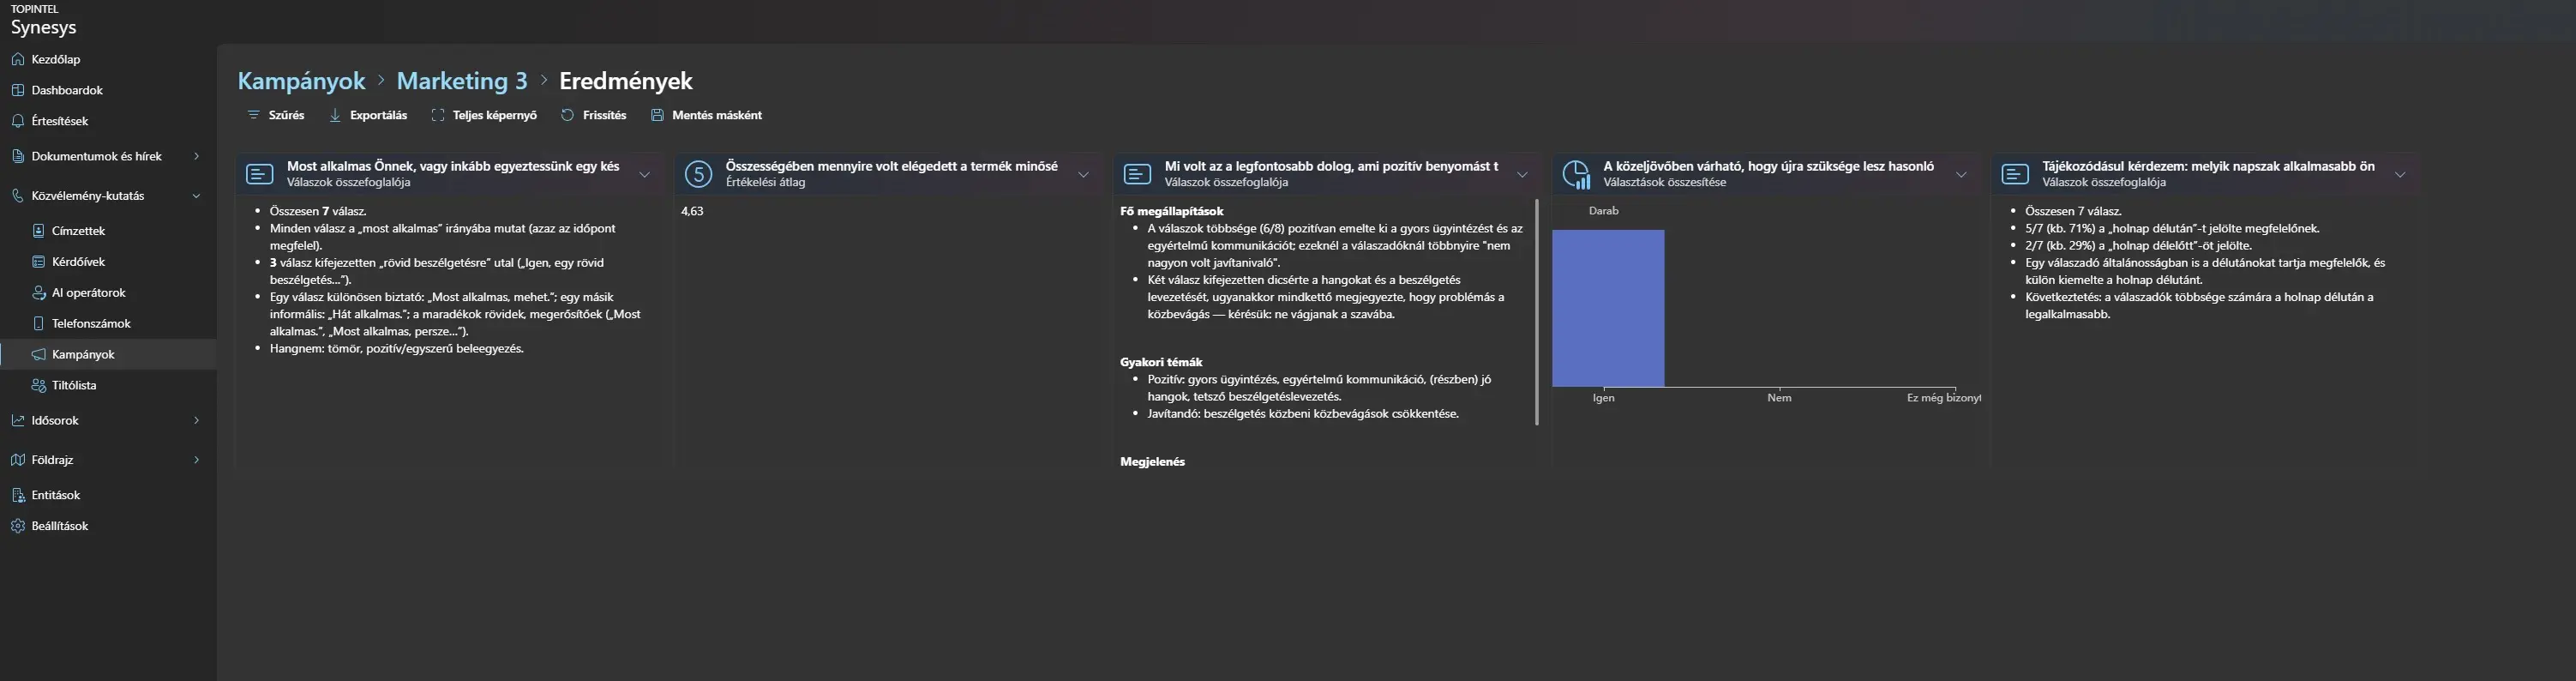Collapse Közvélemény-kutatás section chevron
The image size is (2576, 681).
(196, 196)
